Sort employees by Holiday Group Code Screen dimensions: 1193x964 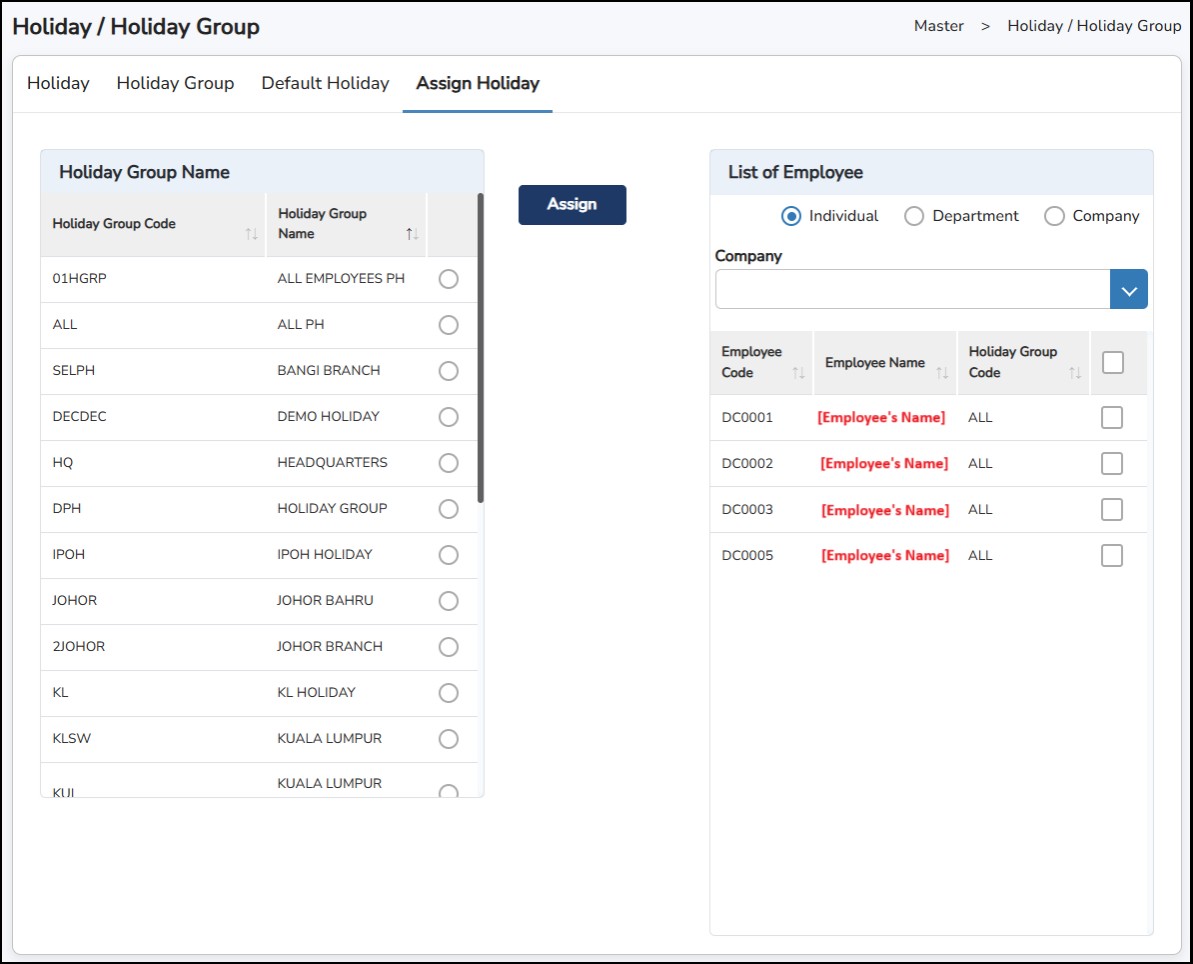(x=1075, y=373)
